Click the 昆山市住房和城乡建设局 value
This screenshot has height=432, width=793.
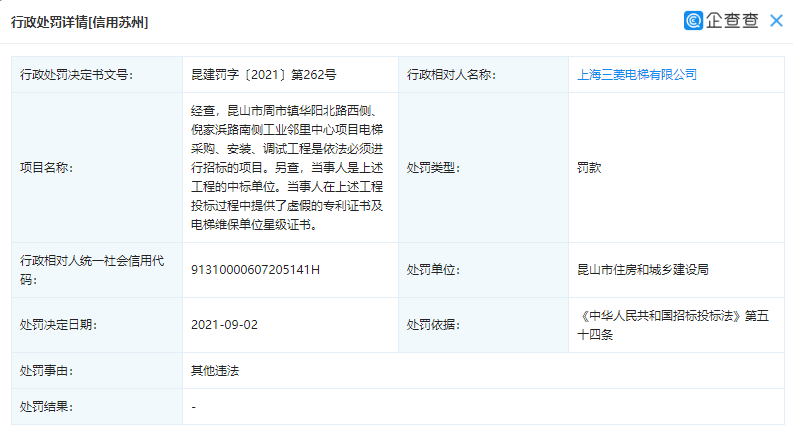[643, 270]
